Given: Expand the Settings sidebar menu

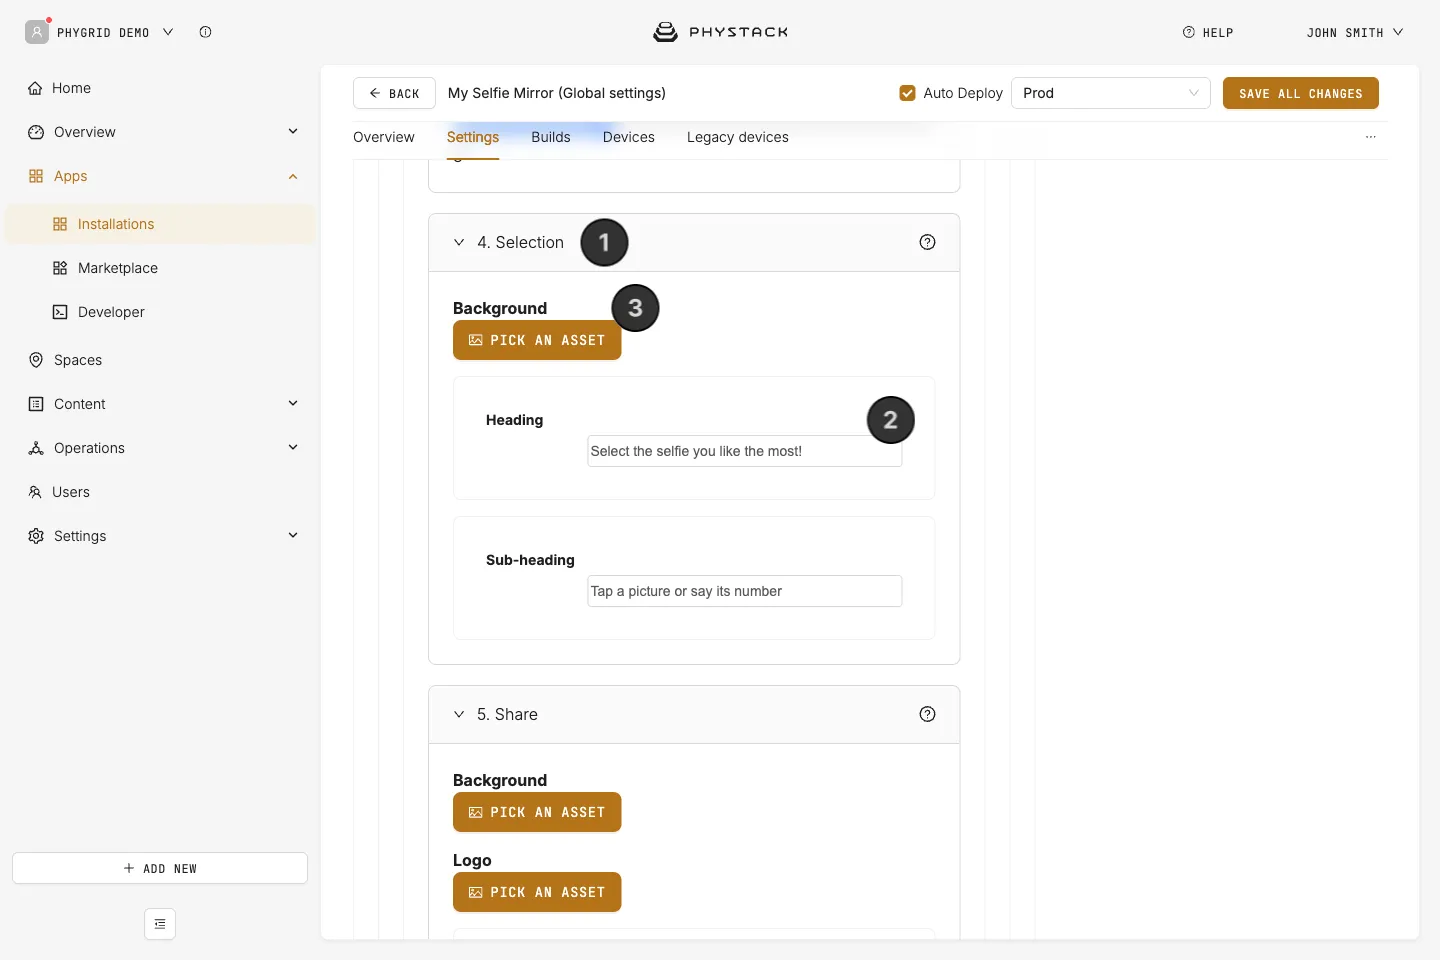Looking at the screenshot, I should (293, 536).
